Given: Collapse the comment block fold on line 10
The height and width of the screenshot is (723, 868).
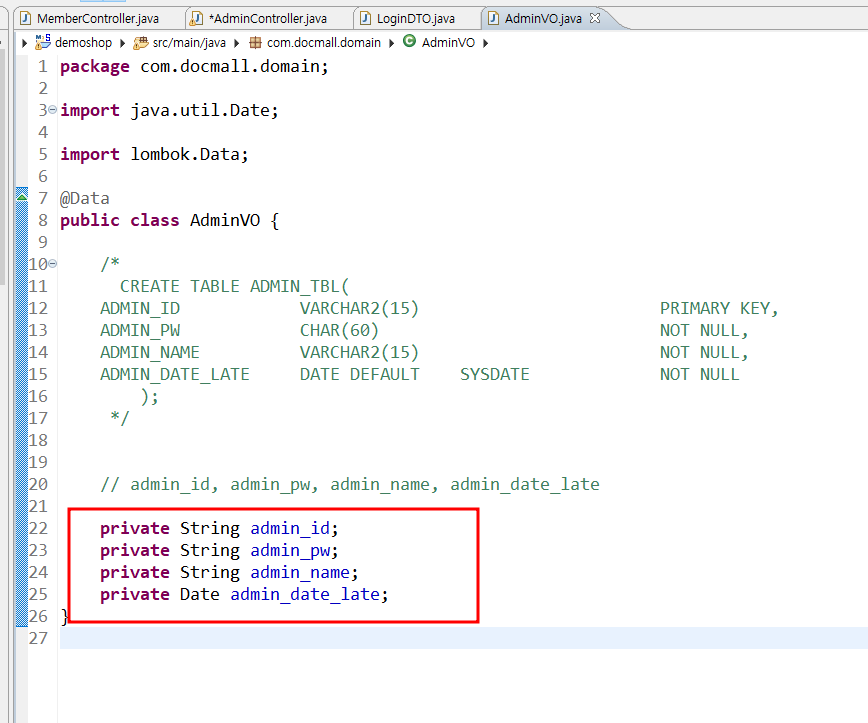Looking at the screenshot, I should (x=52, y=264).
